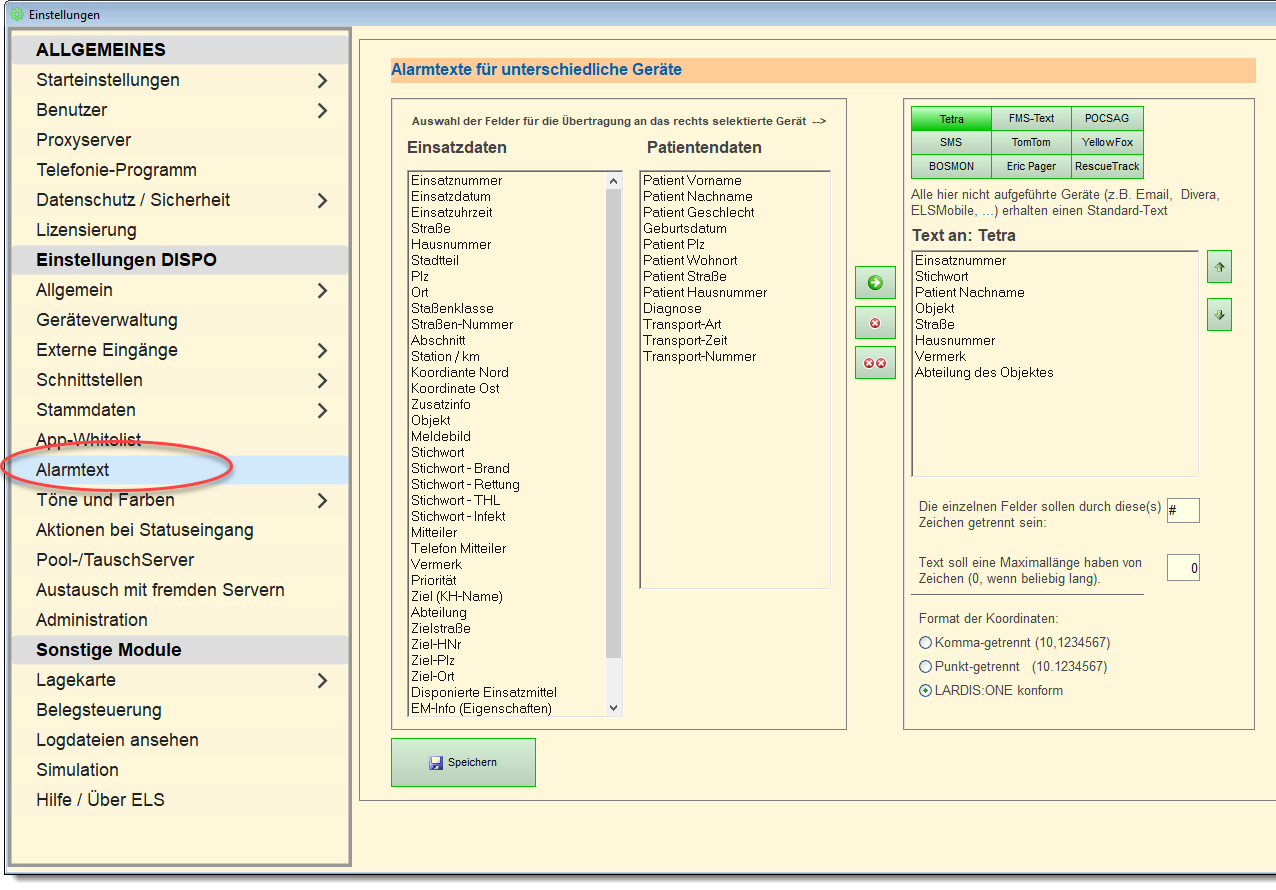Screen dimensions: 1276x890
Task: Click the green arrow add-field button
Action: 875,283
